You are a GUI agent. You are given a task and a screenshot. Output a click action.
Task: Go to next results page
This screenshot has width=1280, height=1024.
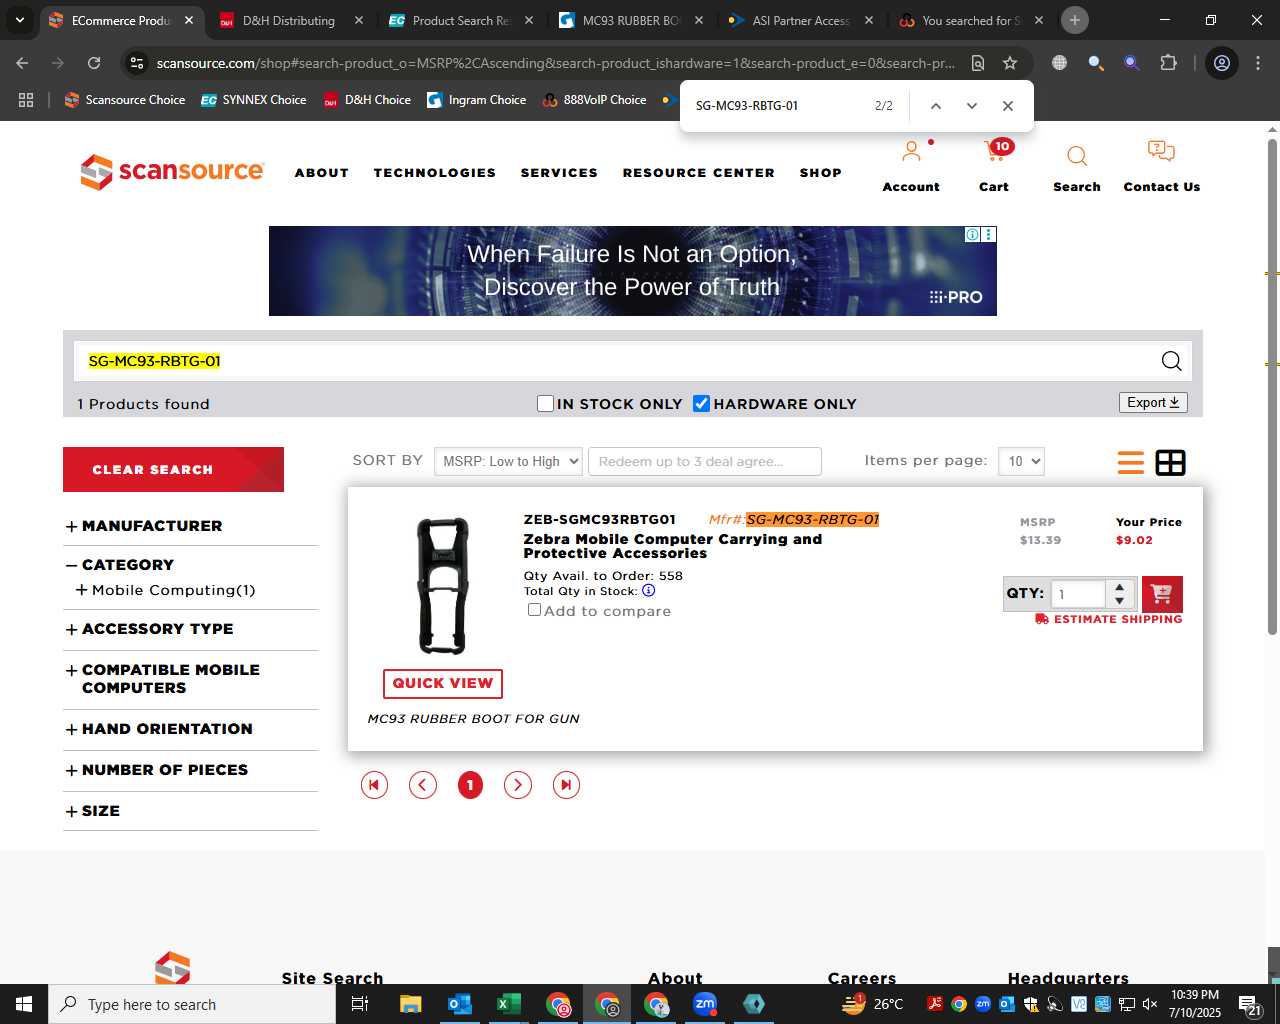518,785
